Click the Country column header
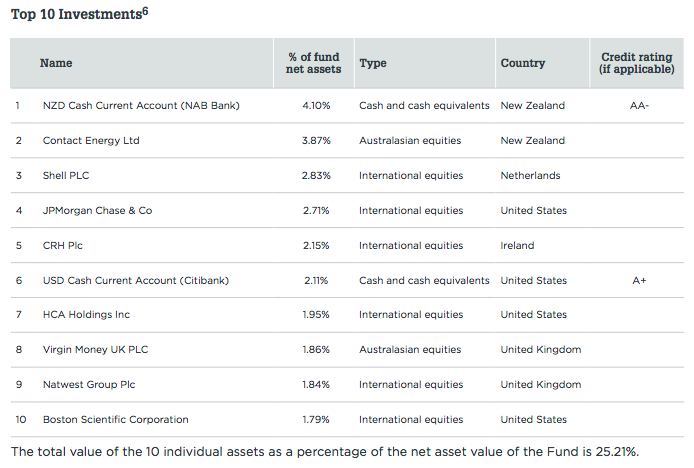Screen dimensions: 694x468 [x=523, y=63]
